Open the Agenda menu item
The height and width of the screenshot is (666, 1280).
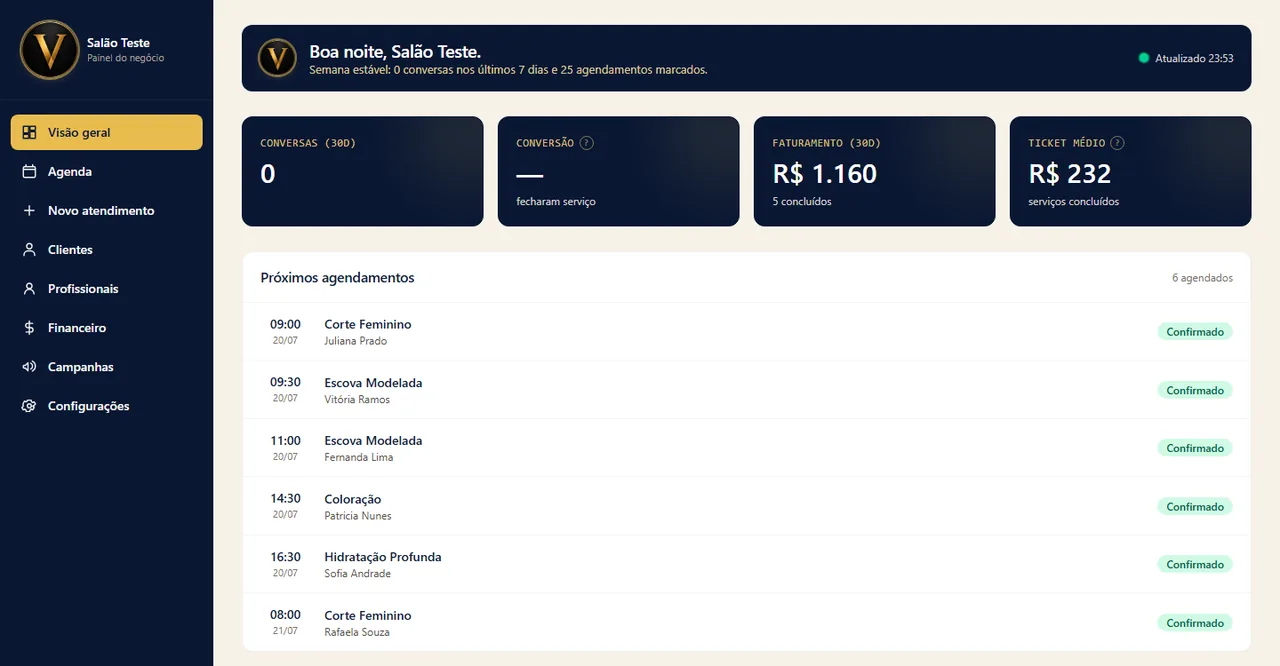(107, 171)
